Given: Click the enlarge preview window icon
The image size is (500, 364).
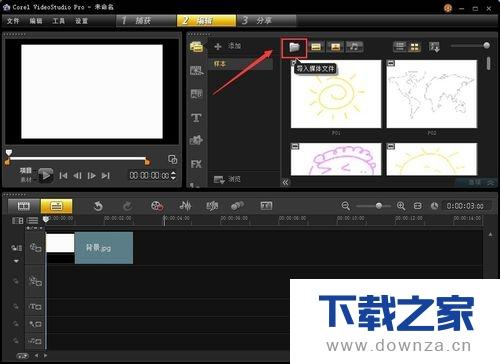Looking at the screenshot, I should tap(172, 159).
